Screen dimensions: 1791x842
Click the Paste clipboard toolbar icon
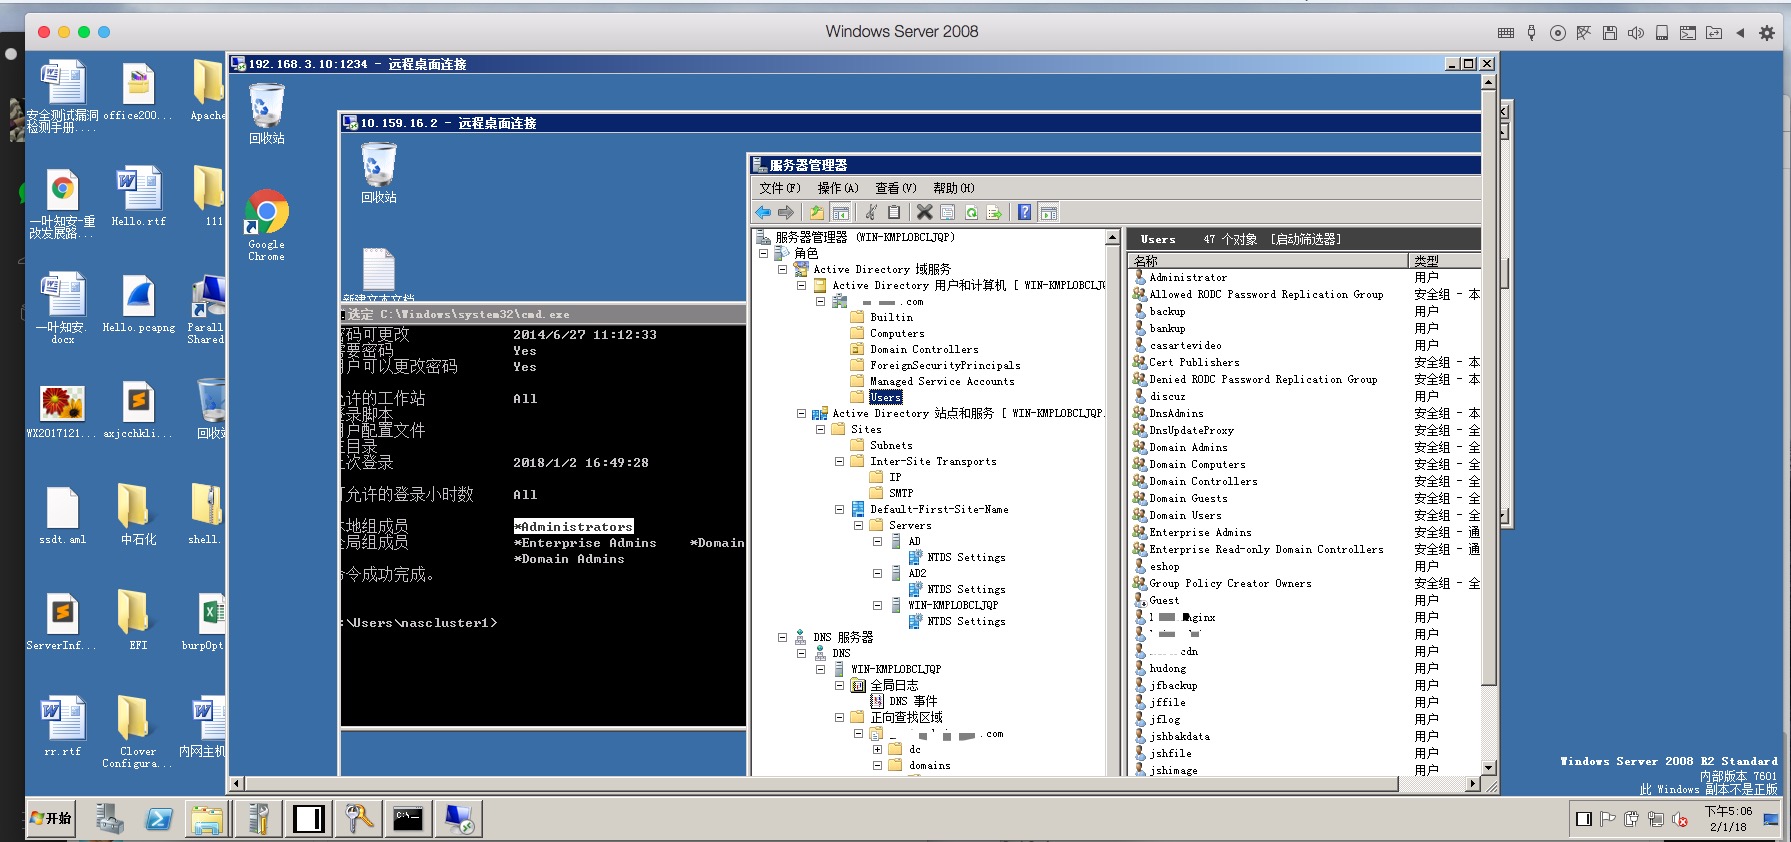894,212
